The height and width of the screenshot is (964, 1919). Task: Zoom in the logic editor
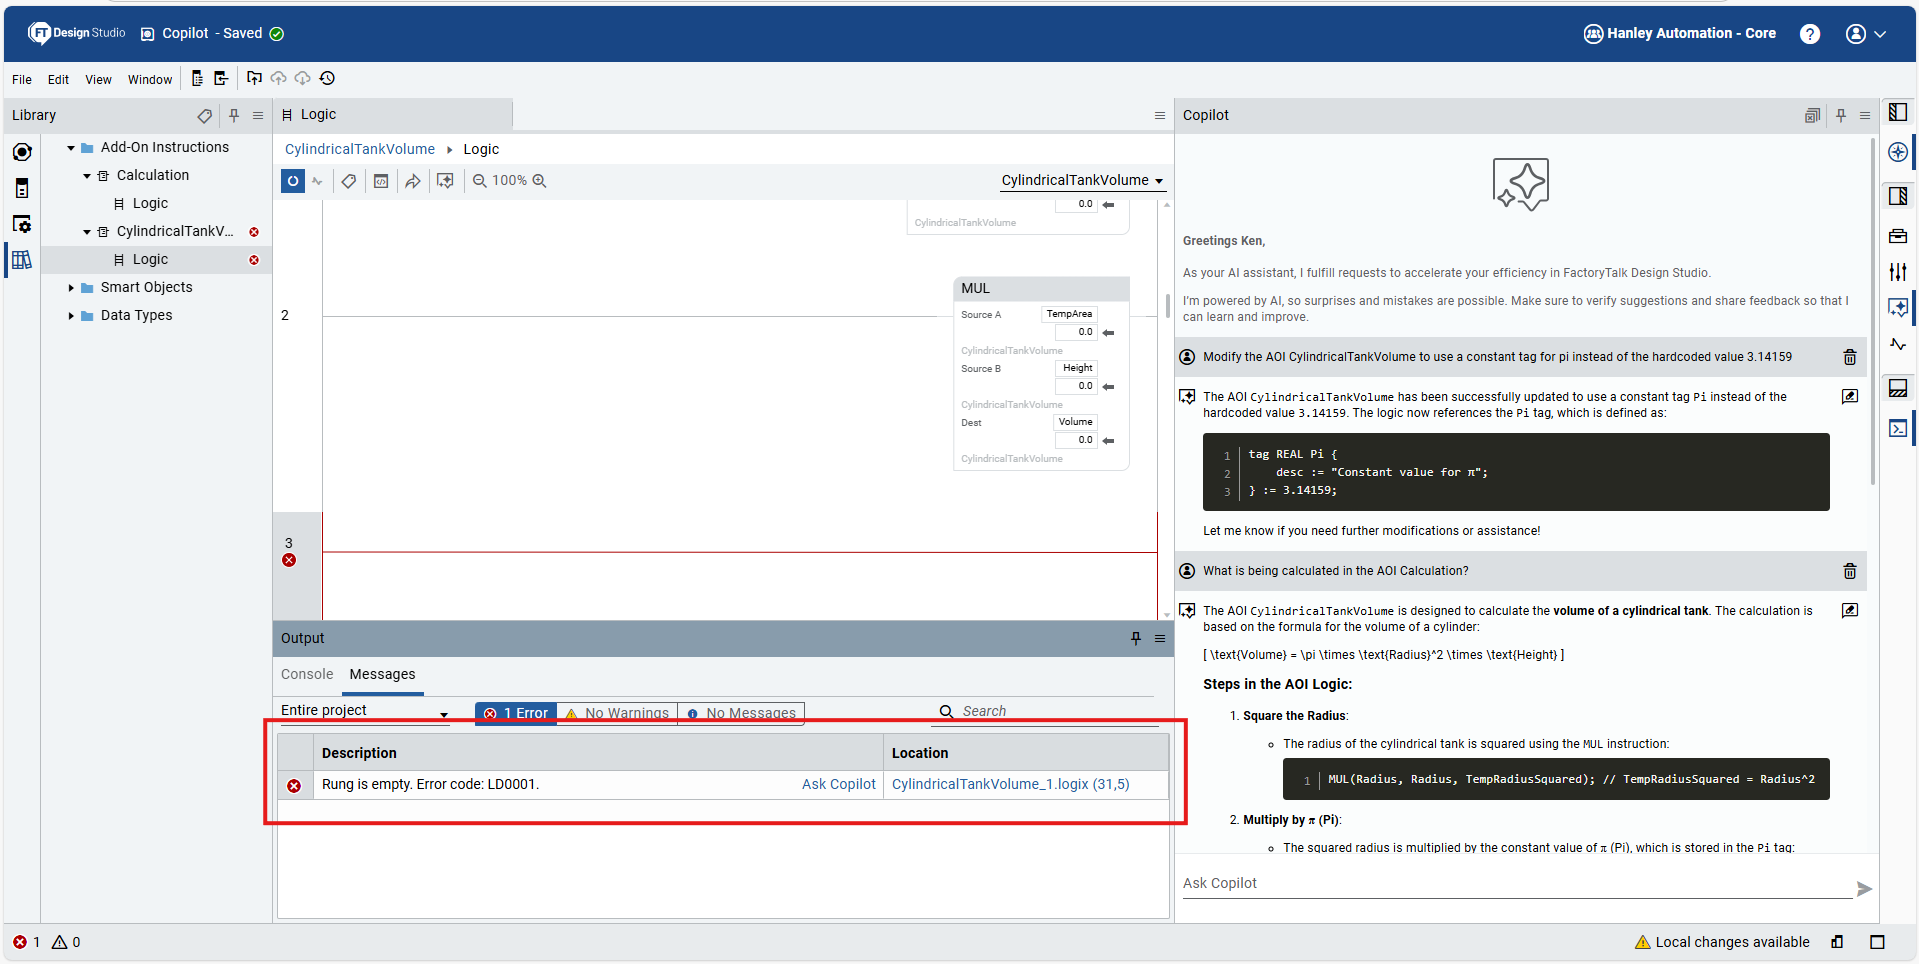pos(539,181)
